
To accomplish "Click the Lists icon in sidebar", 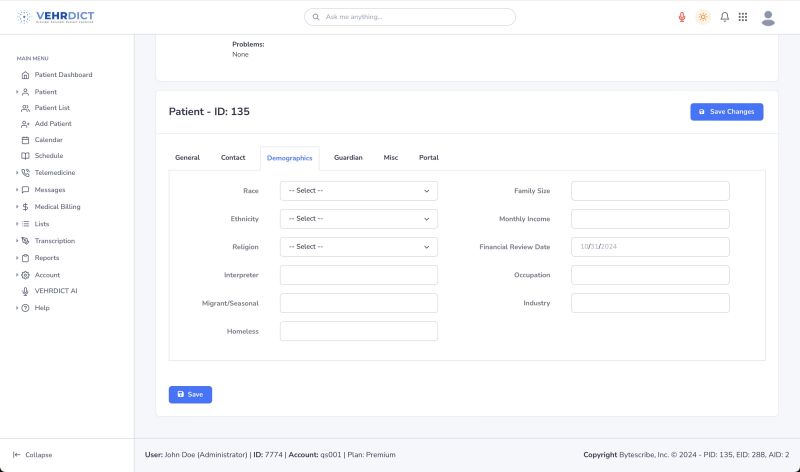I will point(25,224).
